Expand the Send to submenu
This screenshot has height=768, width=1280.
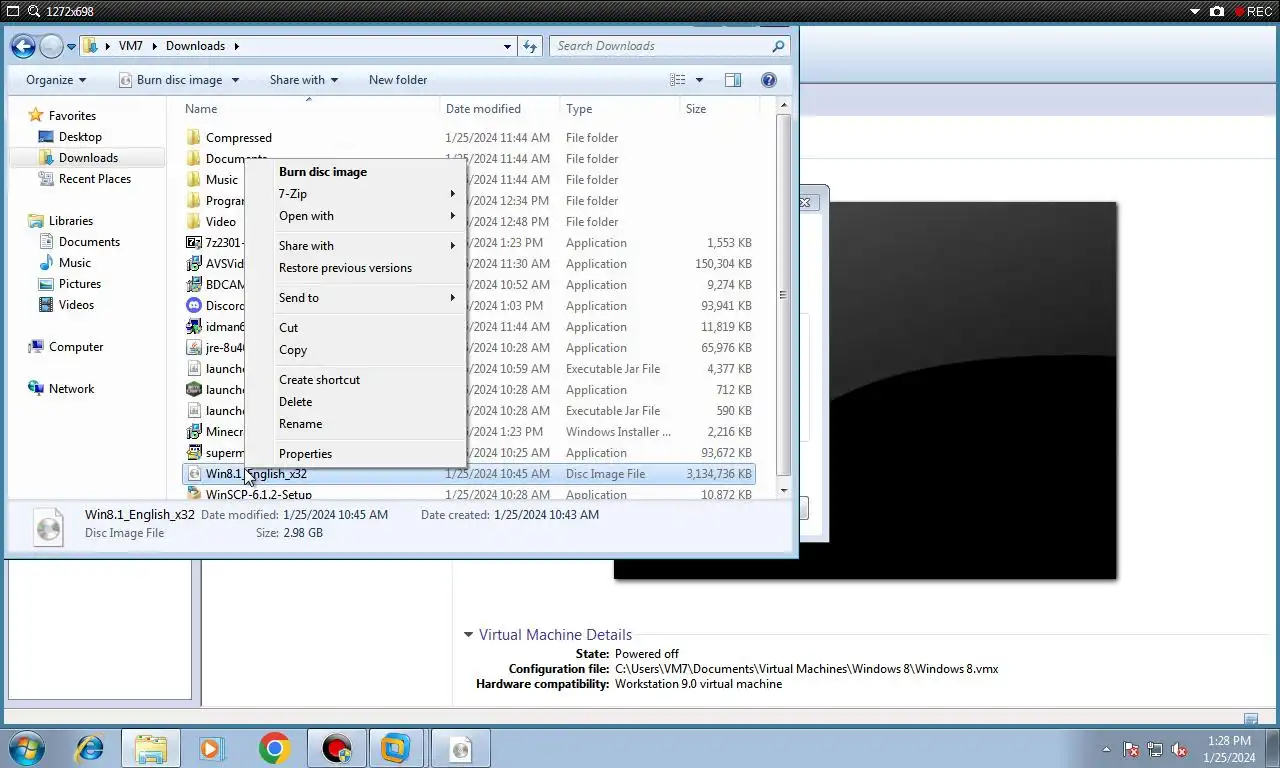click(355, 298)
